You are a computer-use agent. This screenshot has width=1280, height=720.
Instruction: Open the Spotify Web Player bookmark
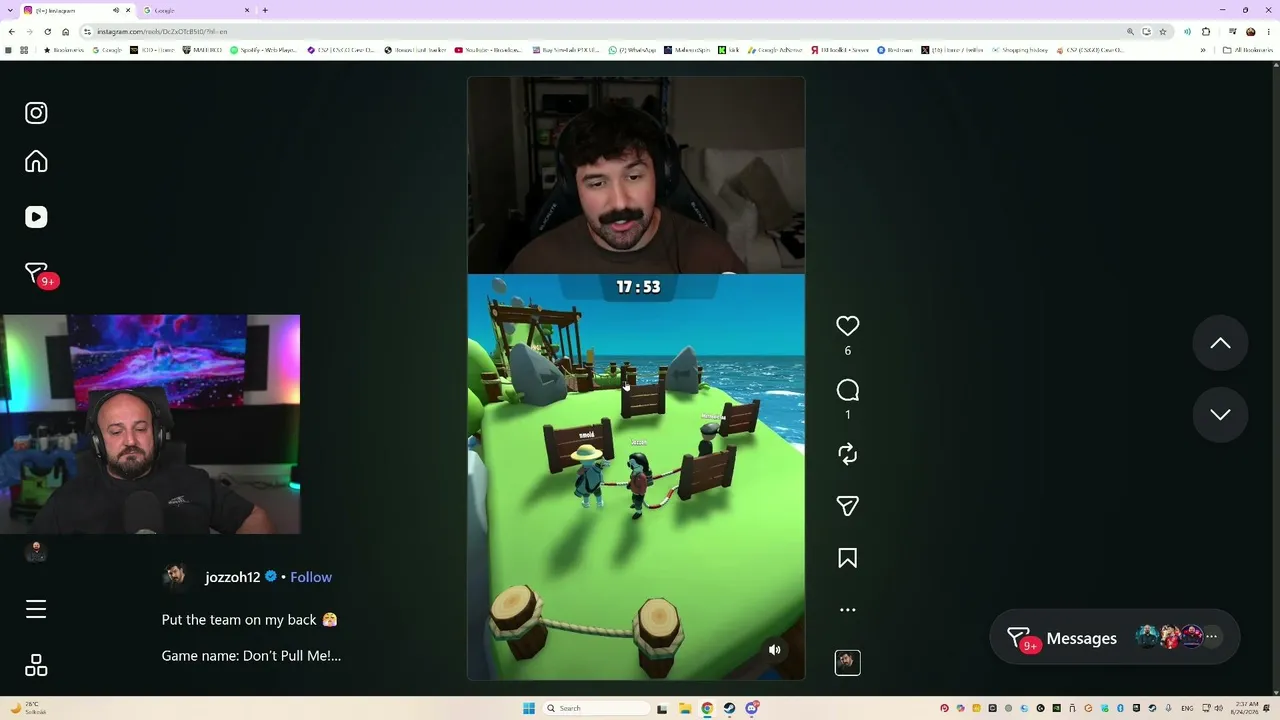pos(264,50)
